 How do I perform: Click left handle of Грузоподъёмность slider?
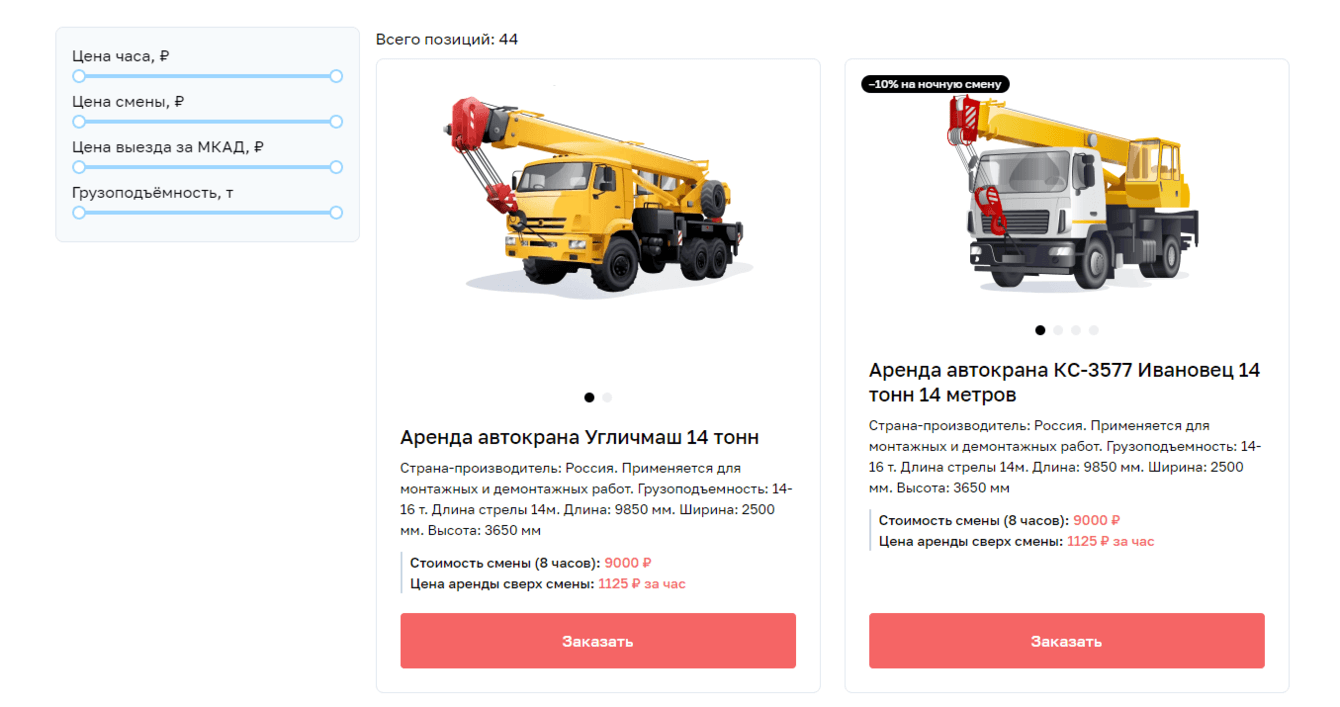click(x=79, y=212)
